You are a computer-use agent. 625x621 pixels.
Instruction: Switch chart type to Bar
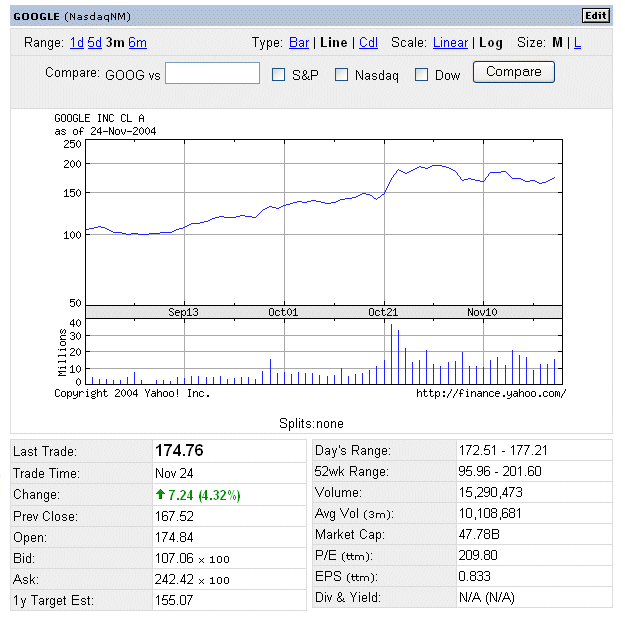(x=299, y=42)
